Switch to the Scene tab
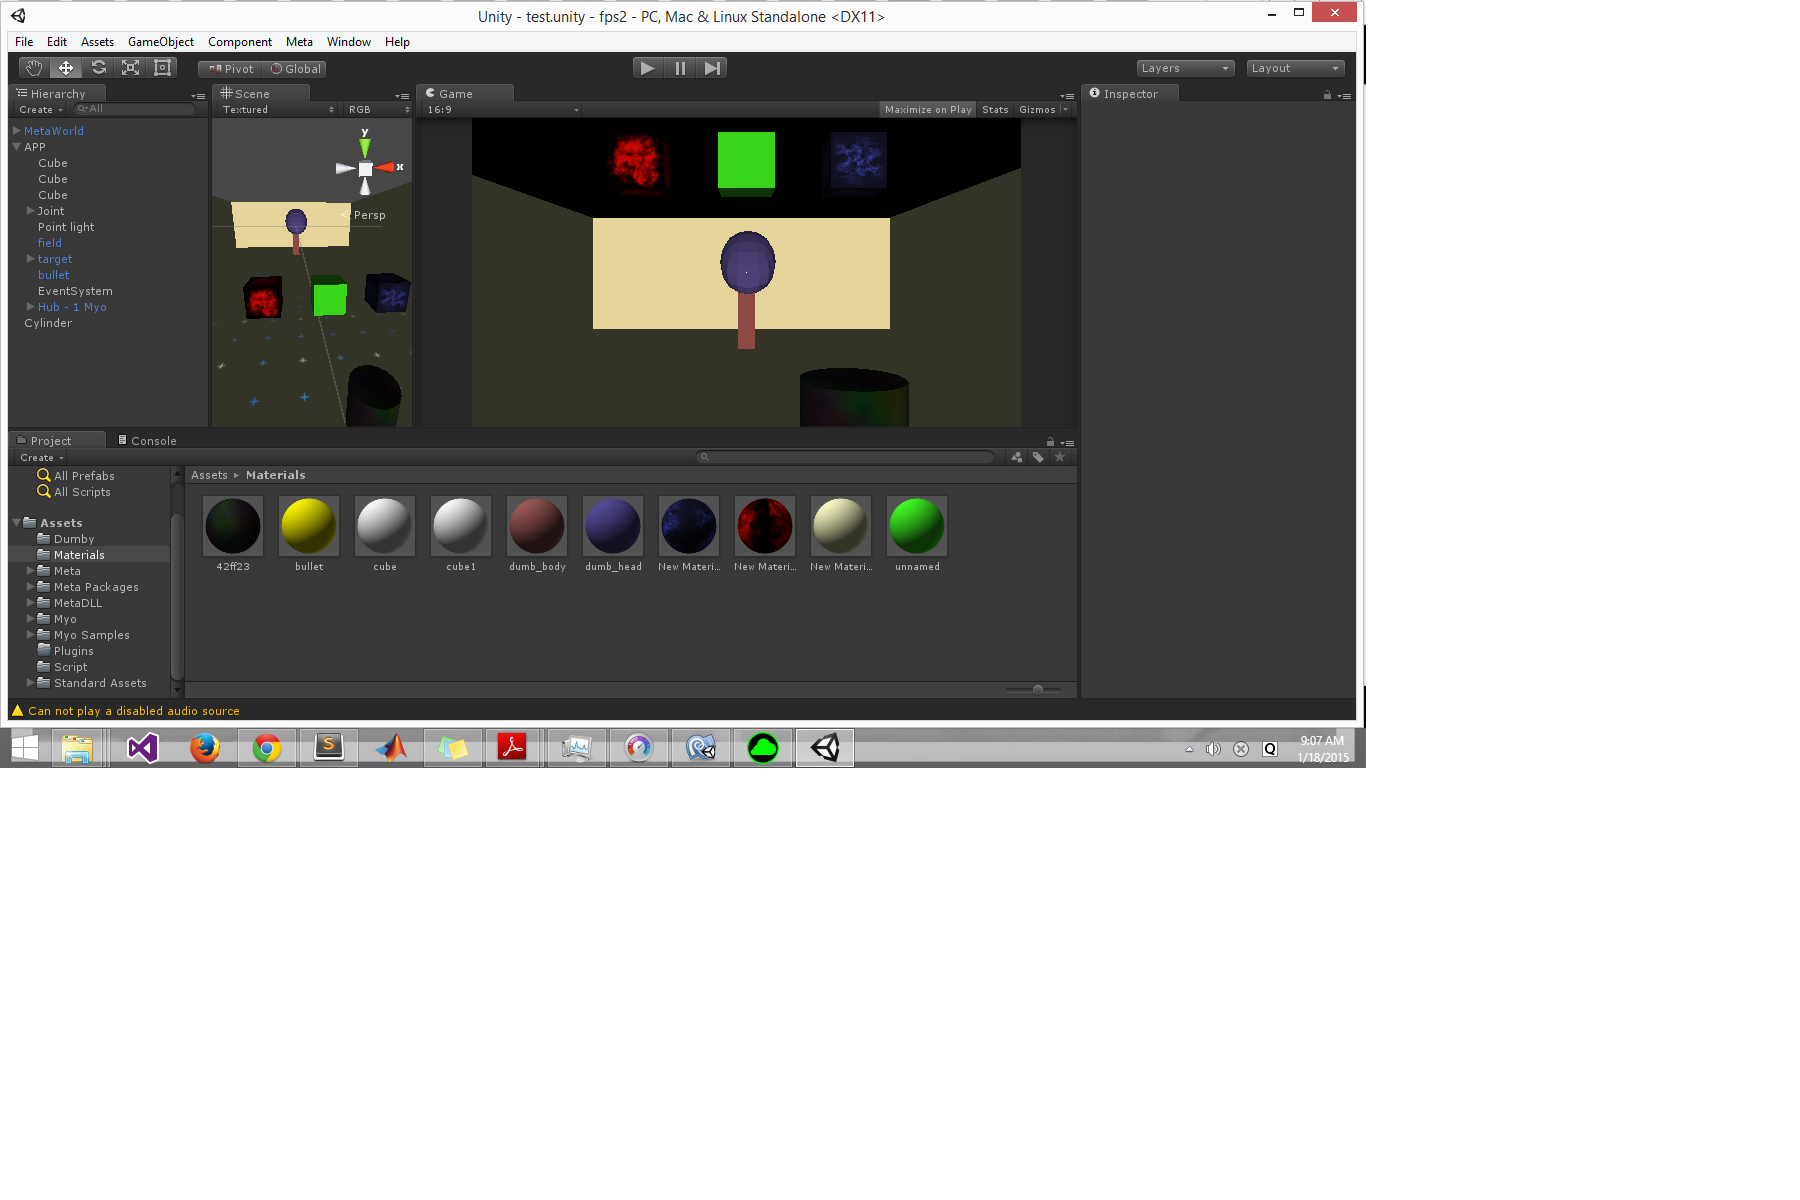1800x1200 pixels. point(260,93)
